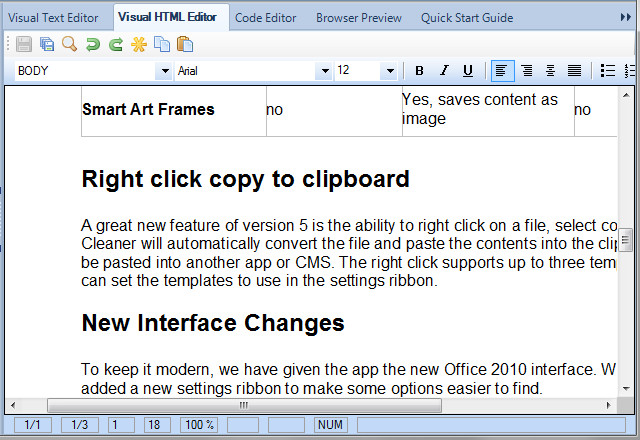Viewport: 640px width, 440px height.
Task: Switch to the Code Editor tab
Action: click(x=266, y=18)
